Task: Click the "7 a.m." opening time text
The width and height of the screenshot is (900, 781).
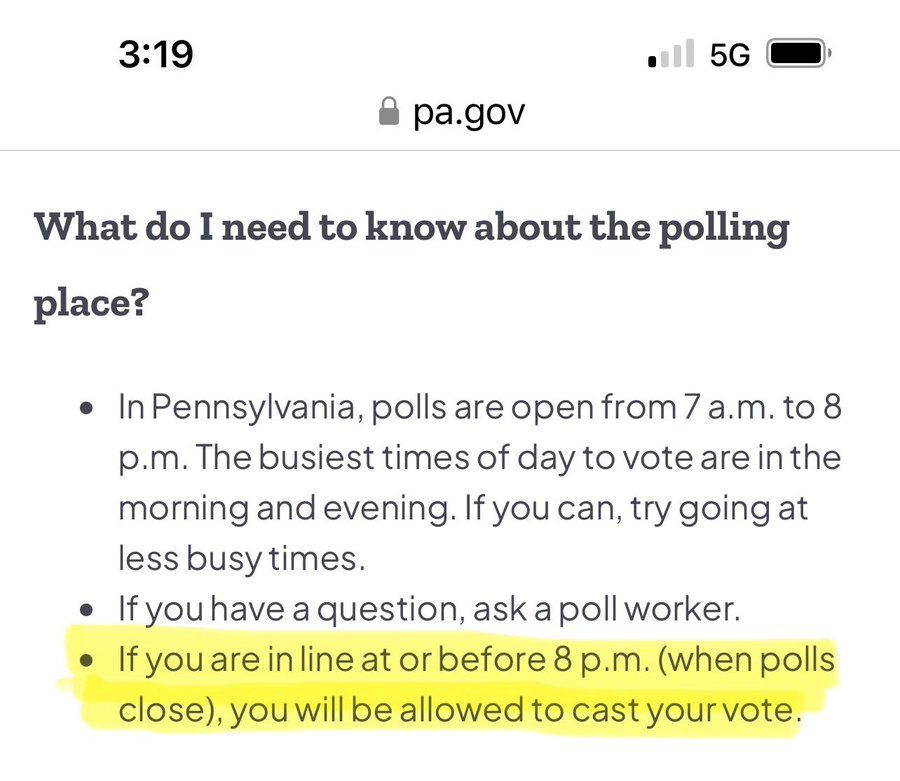Action: (x=715, y=407)
